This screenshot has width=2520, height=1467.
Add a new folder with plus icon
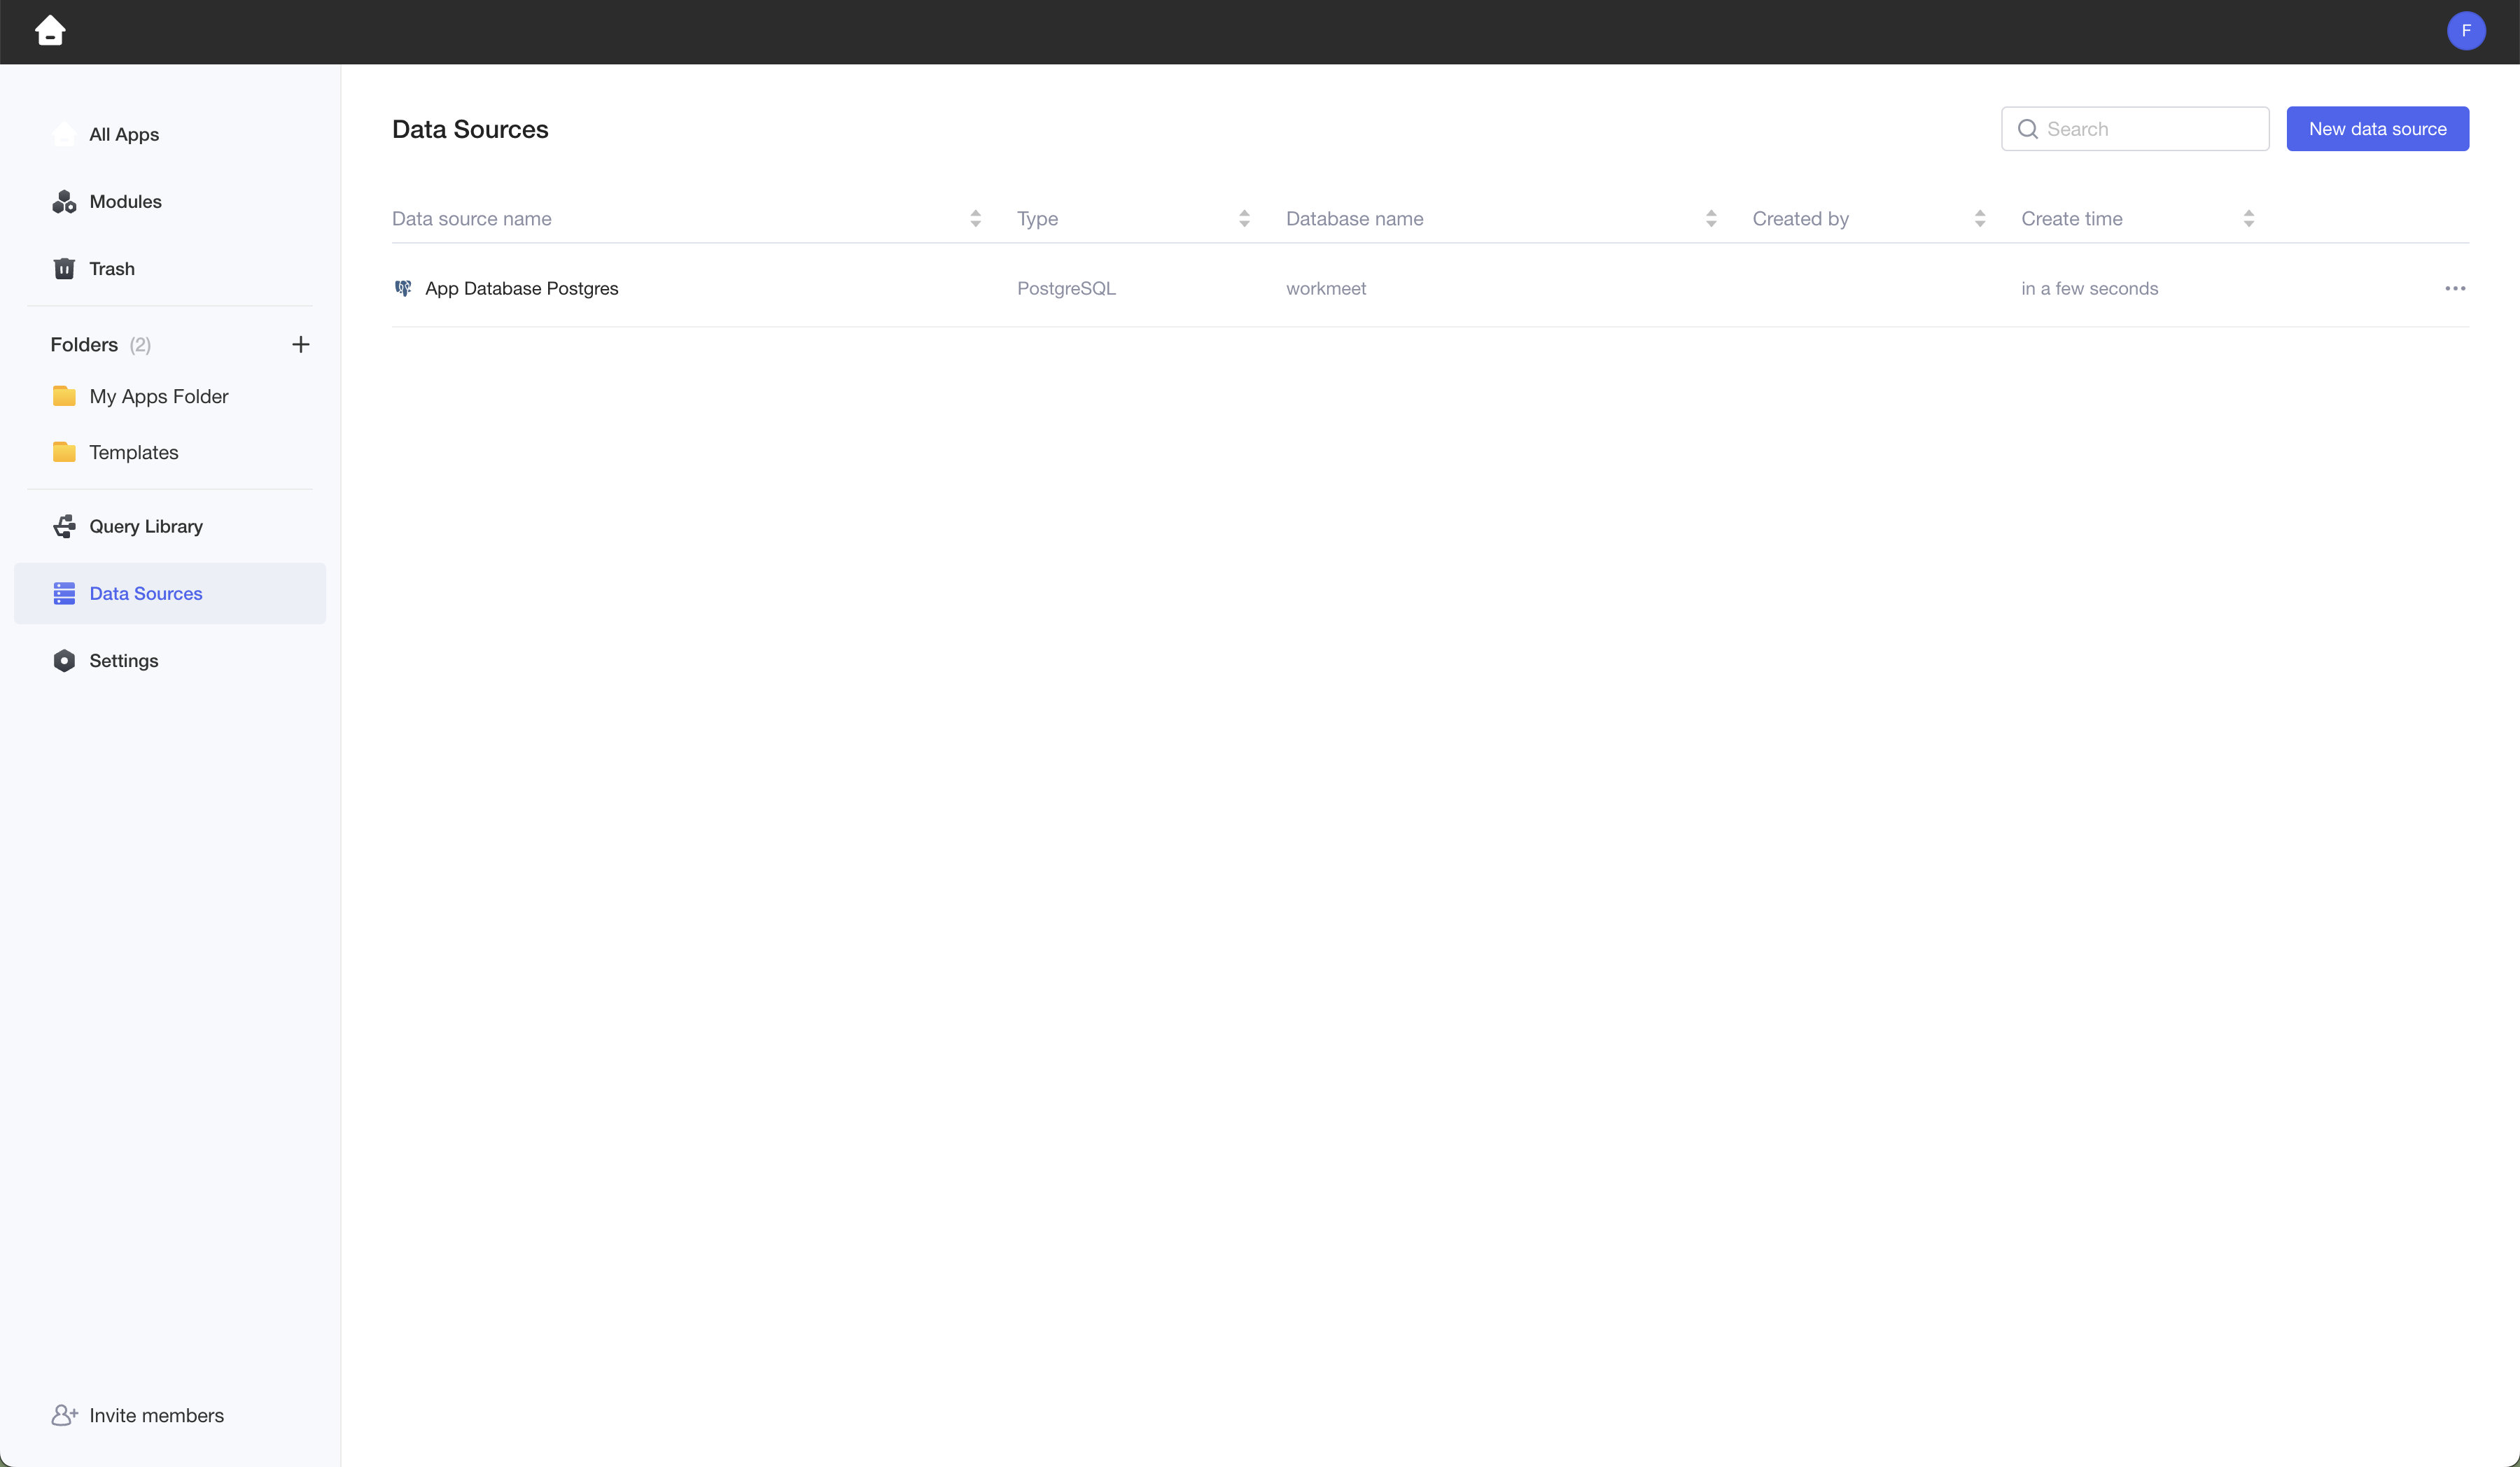(300, 345)
